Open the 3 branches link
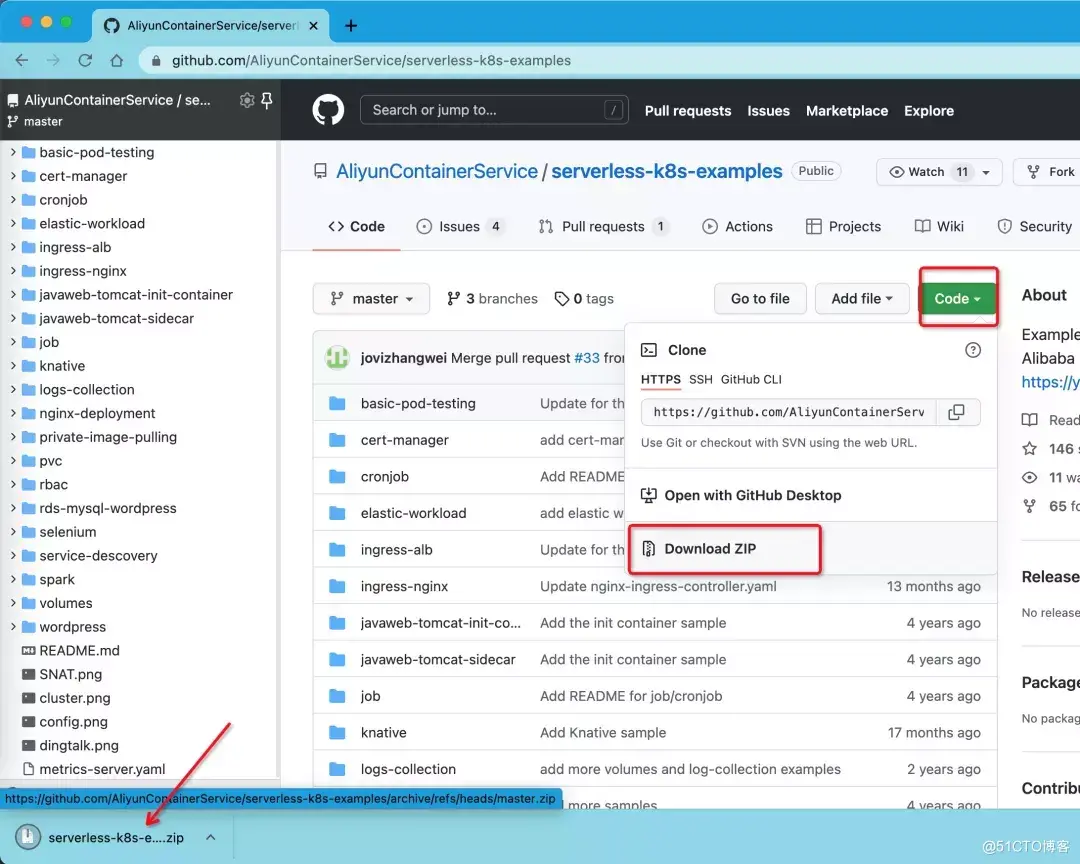Screen dimensions: 1080x864 click(492, 298)
